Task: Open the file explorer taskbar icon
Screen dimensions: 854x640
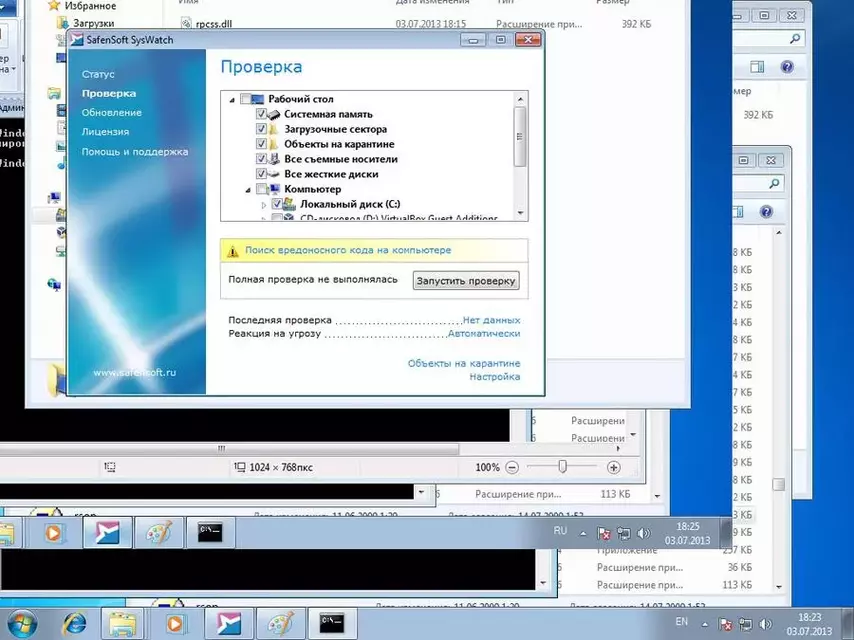Action: tap(123, 624)
